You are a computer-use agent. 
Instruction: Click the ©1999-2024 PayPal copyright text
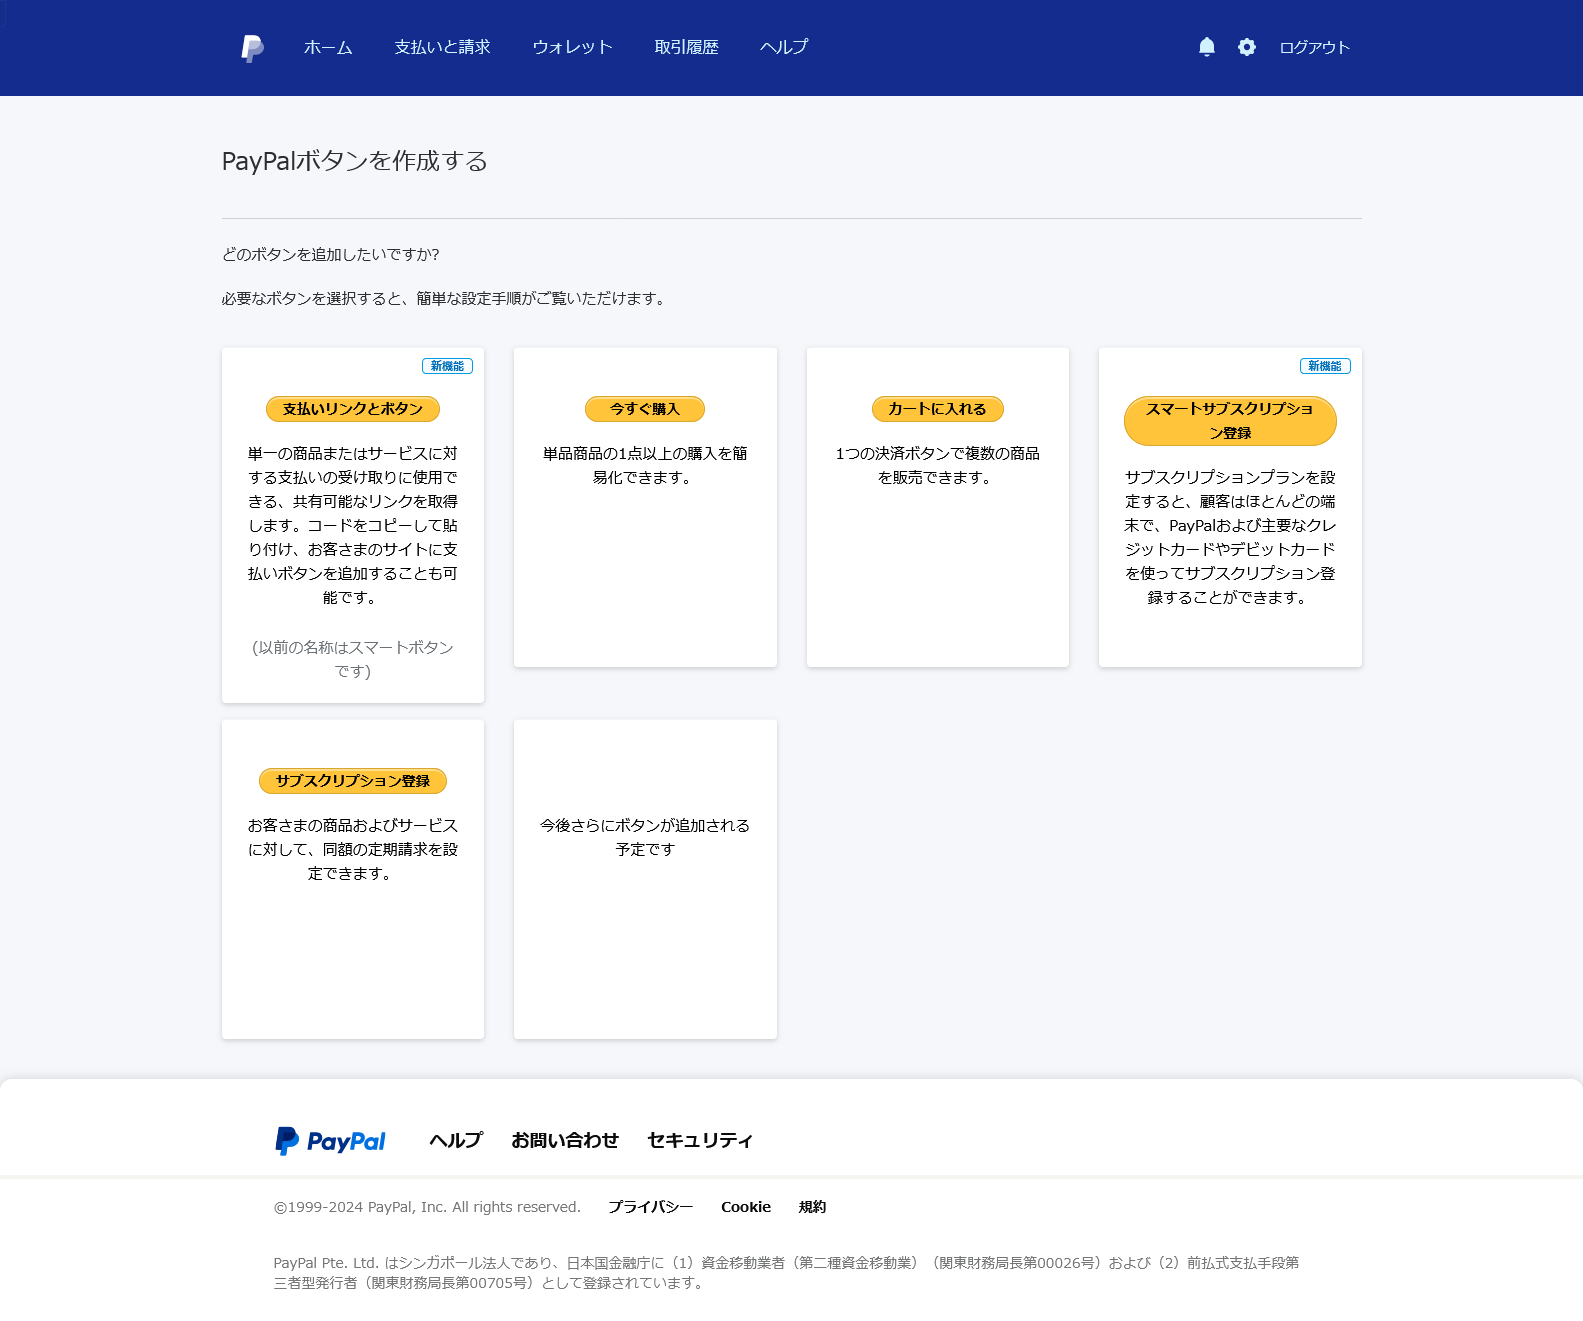coord(427,1207)
